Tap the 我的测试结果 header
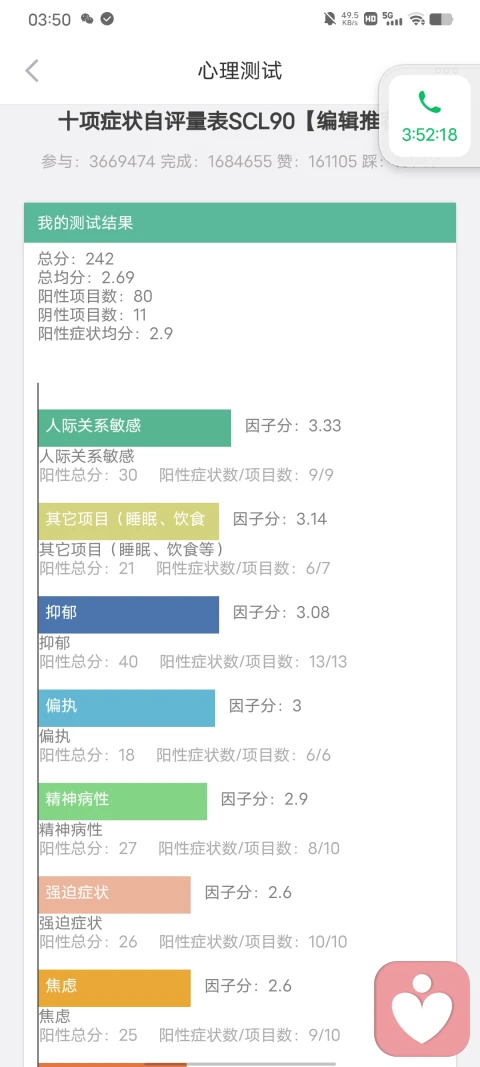This screenshot has width=480, height=1067. 240,223
